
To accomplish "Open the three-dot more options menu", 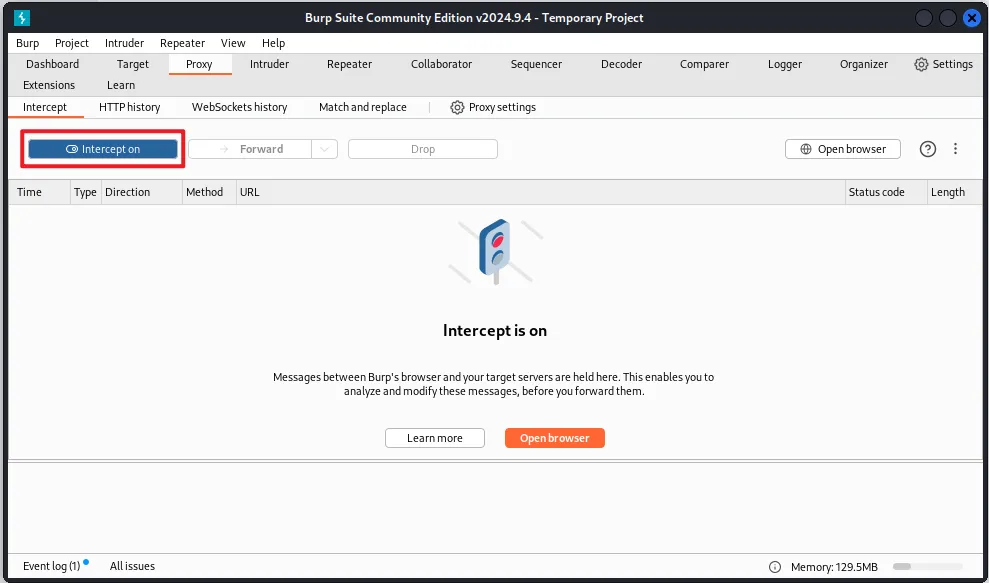I will point(956,149).
